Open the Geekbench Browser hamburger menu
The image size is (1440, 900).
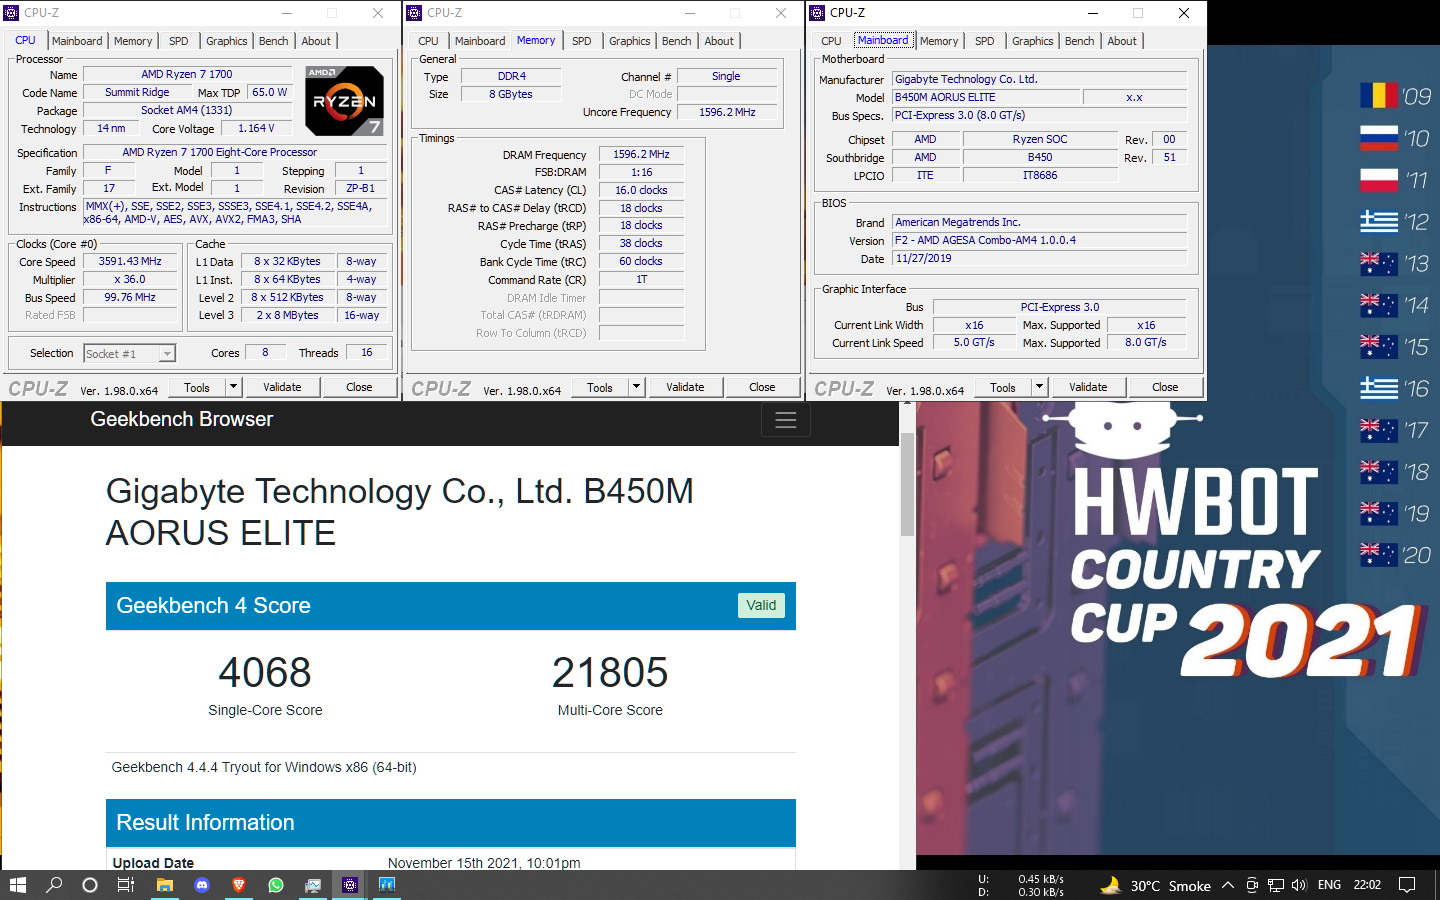pyautogui.click(x=786, y=420)
